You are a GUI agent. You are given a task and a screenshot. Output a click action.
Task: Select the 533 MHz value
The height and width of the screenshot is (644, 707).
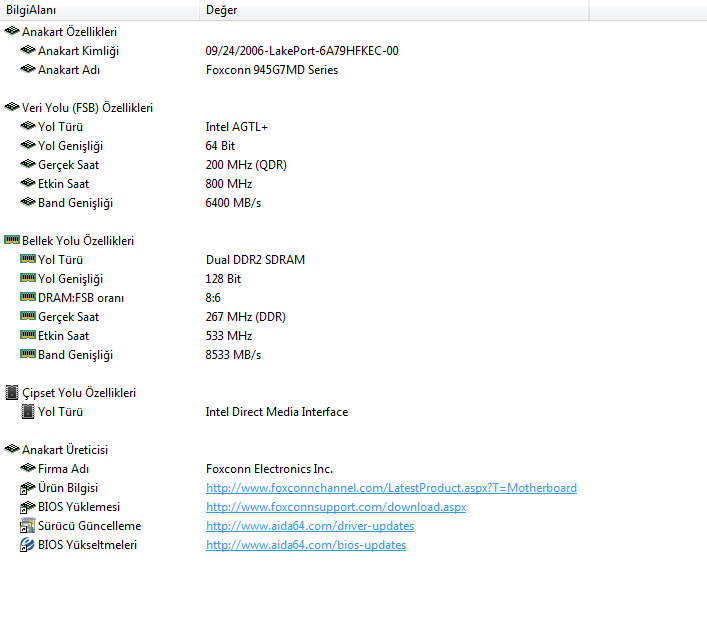point(229,336)
